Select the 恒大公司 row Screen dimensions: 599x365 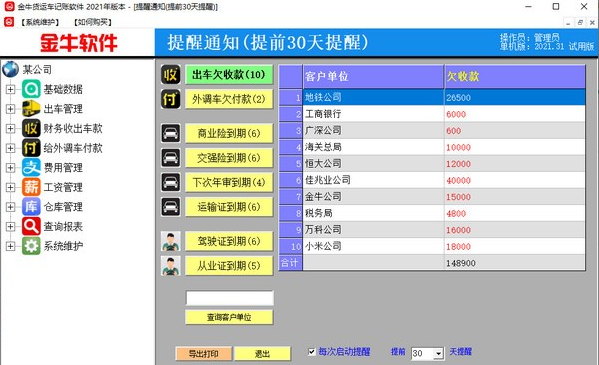[x=432, y=164]
